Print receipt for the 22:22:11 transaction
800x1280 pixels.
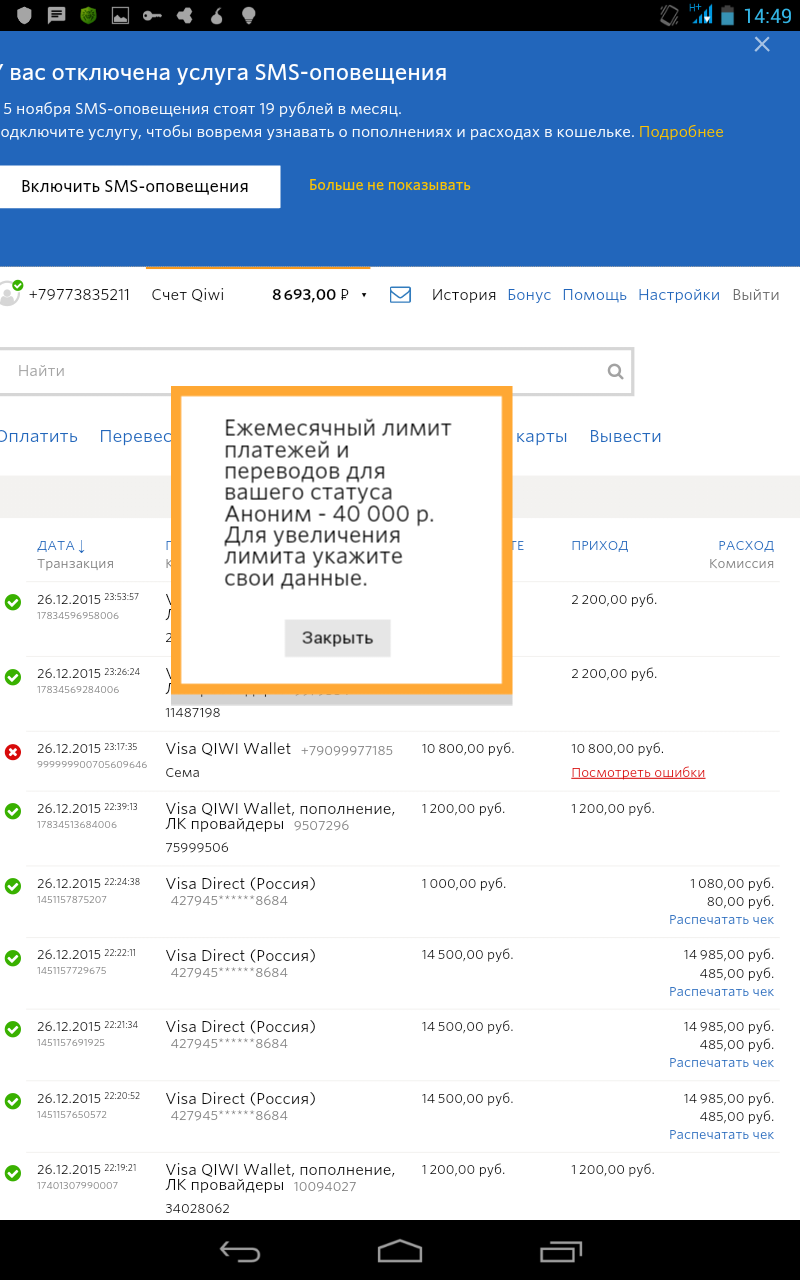coord(721,992)
